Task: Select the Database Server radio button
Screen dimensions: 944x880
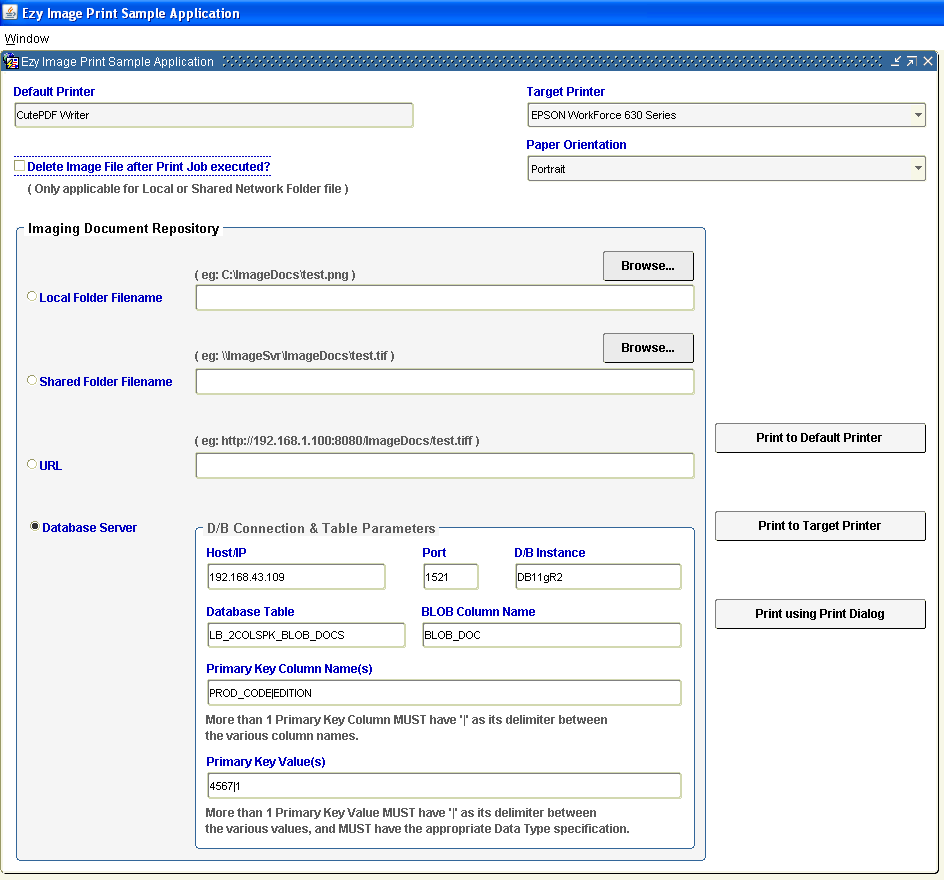Action: (35, 526)
